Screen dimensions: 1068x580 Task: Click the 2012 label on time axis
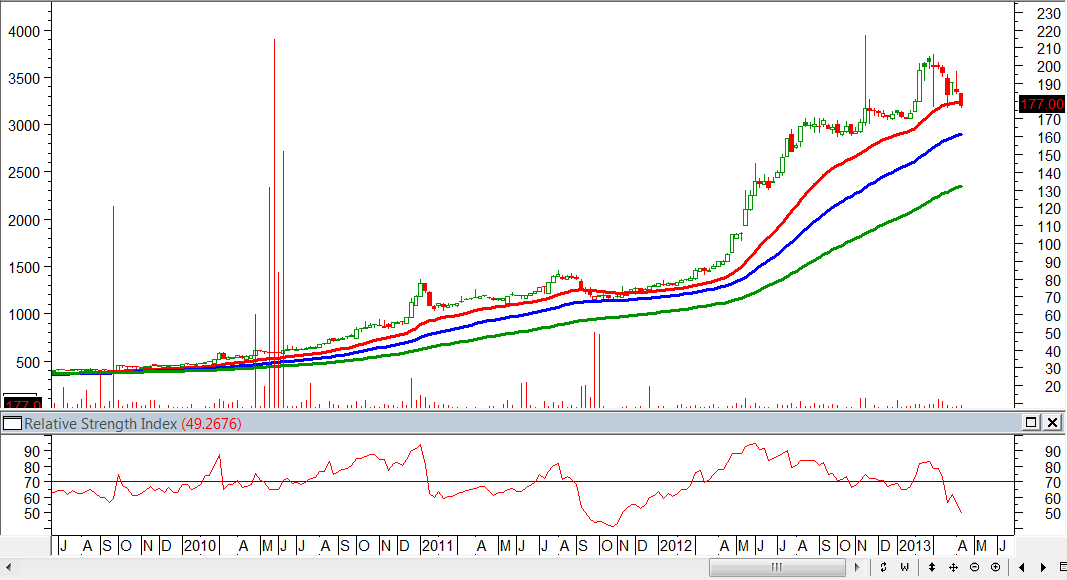click(676, 546)
